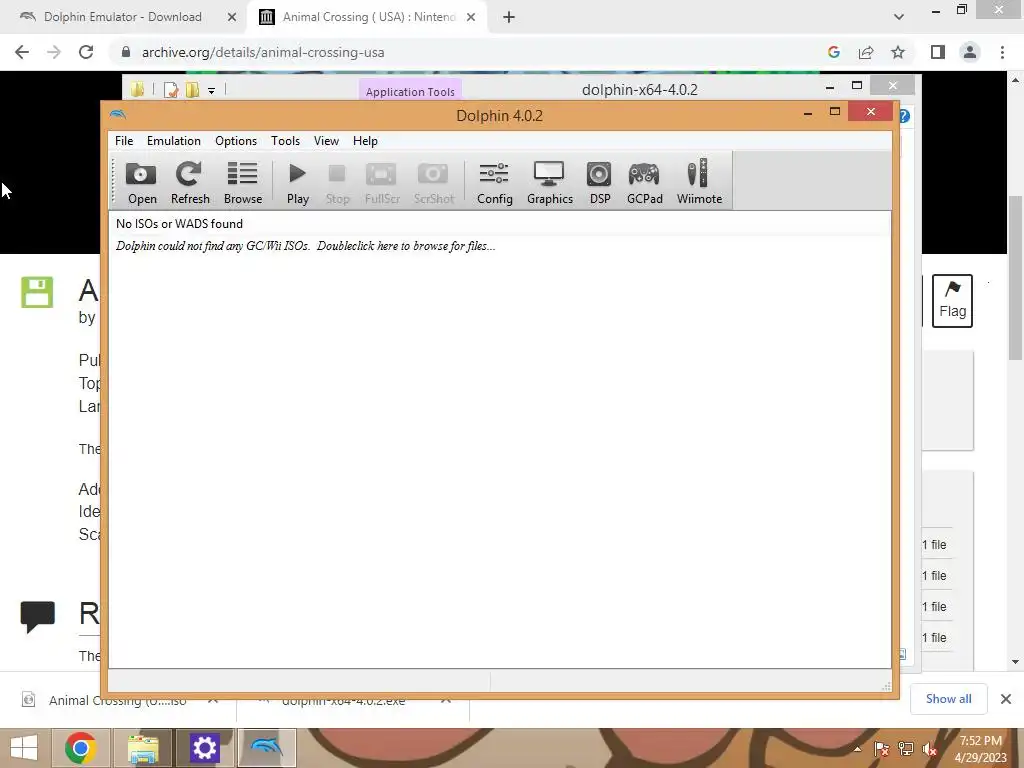
Task: Click the greyed Stop toolbar button
Action: coord(337,182)
